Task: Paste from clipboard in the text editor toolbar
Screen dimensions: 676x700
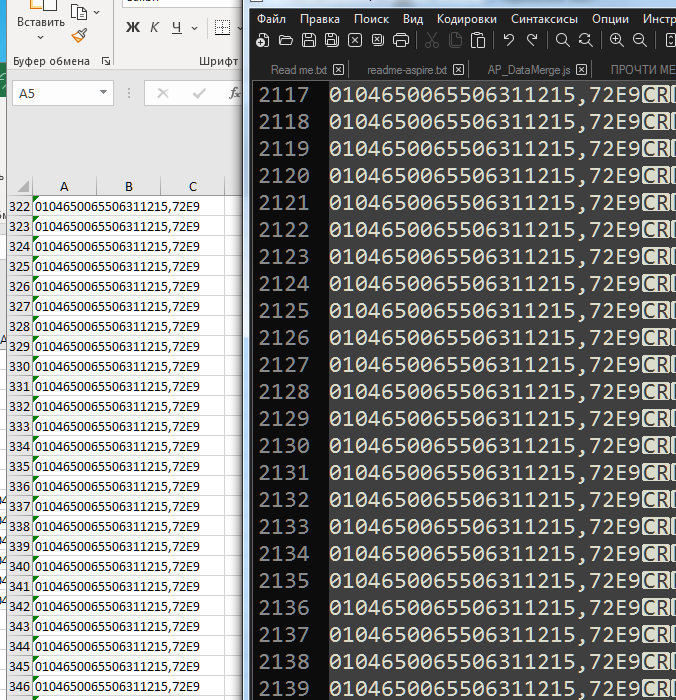Action: (478, 41)
